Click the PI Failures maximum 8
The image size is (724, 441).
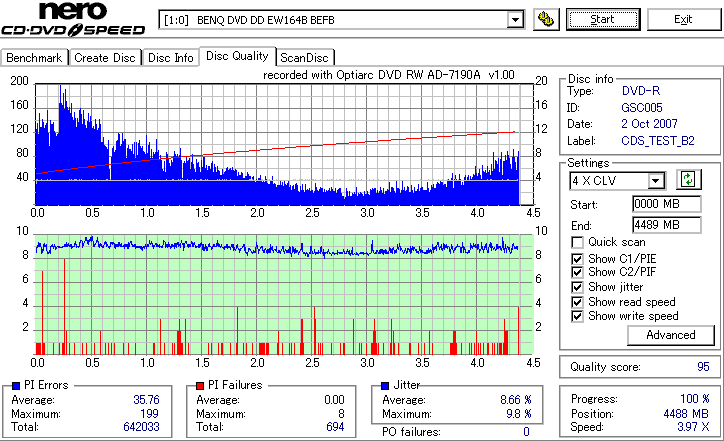tap(341, 414)
